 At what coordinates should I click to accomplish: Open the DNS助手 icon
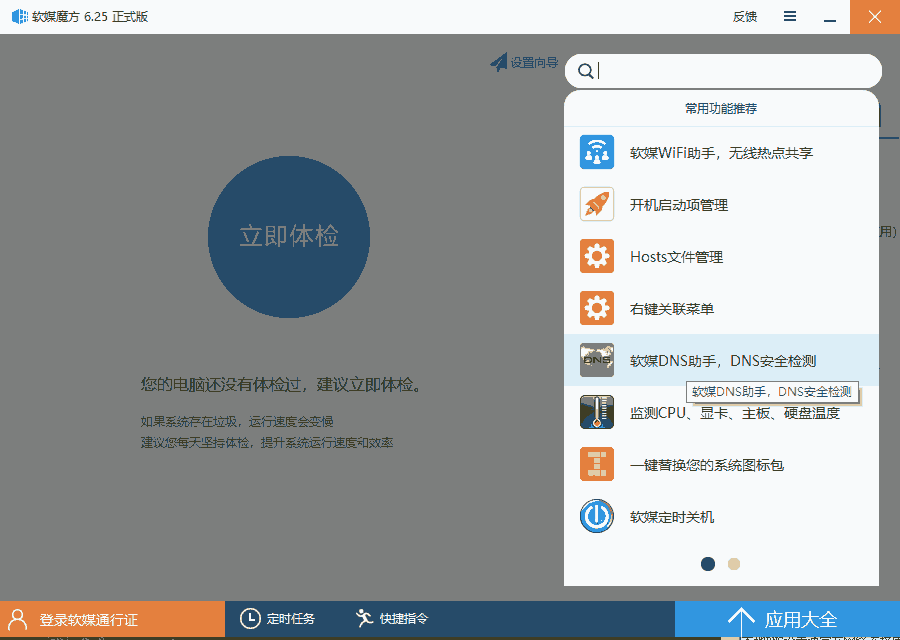click(x=597, y=360)
